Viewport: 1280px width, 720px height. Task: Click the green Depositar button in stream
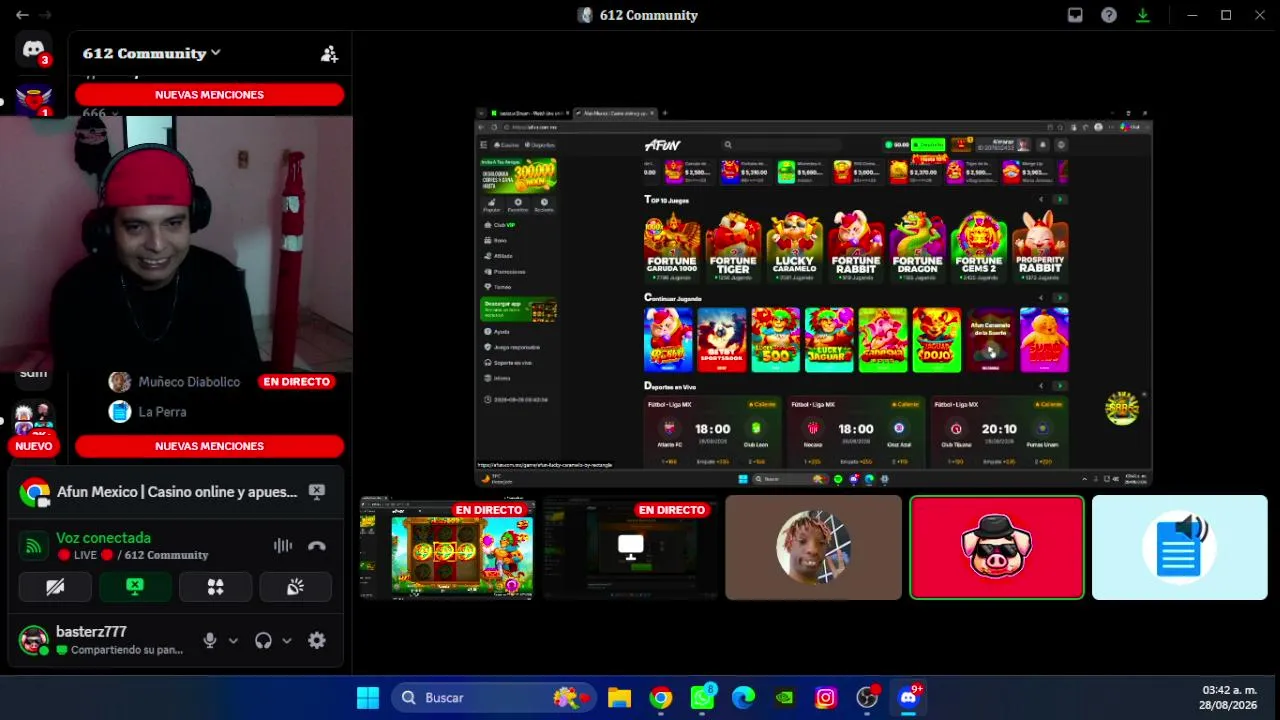928,145
